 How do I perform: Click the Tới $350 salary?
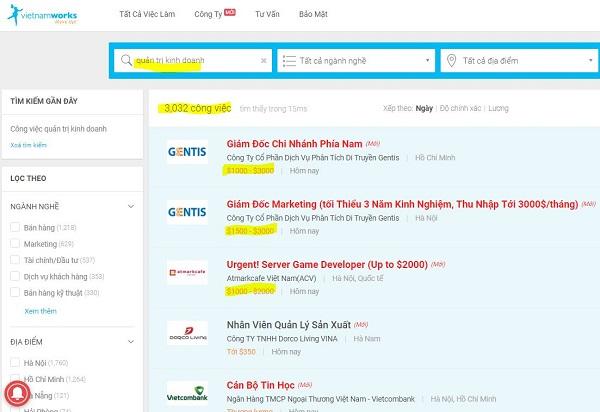[241, 352]
